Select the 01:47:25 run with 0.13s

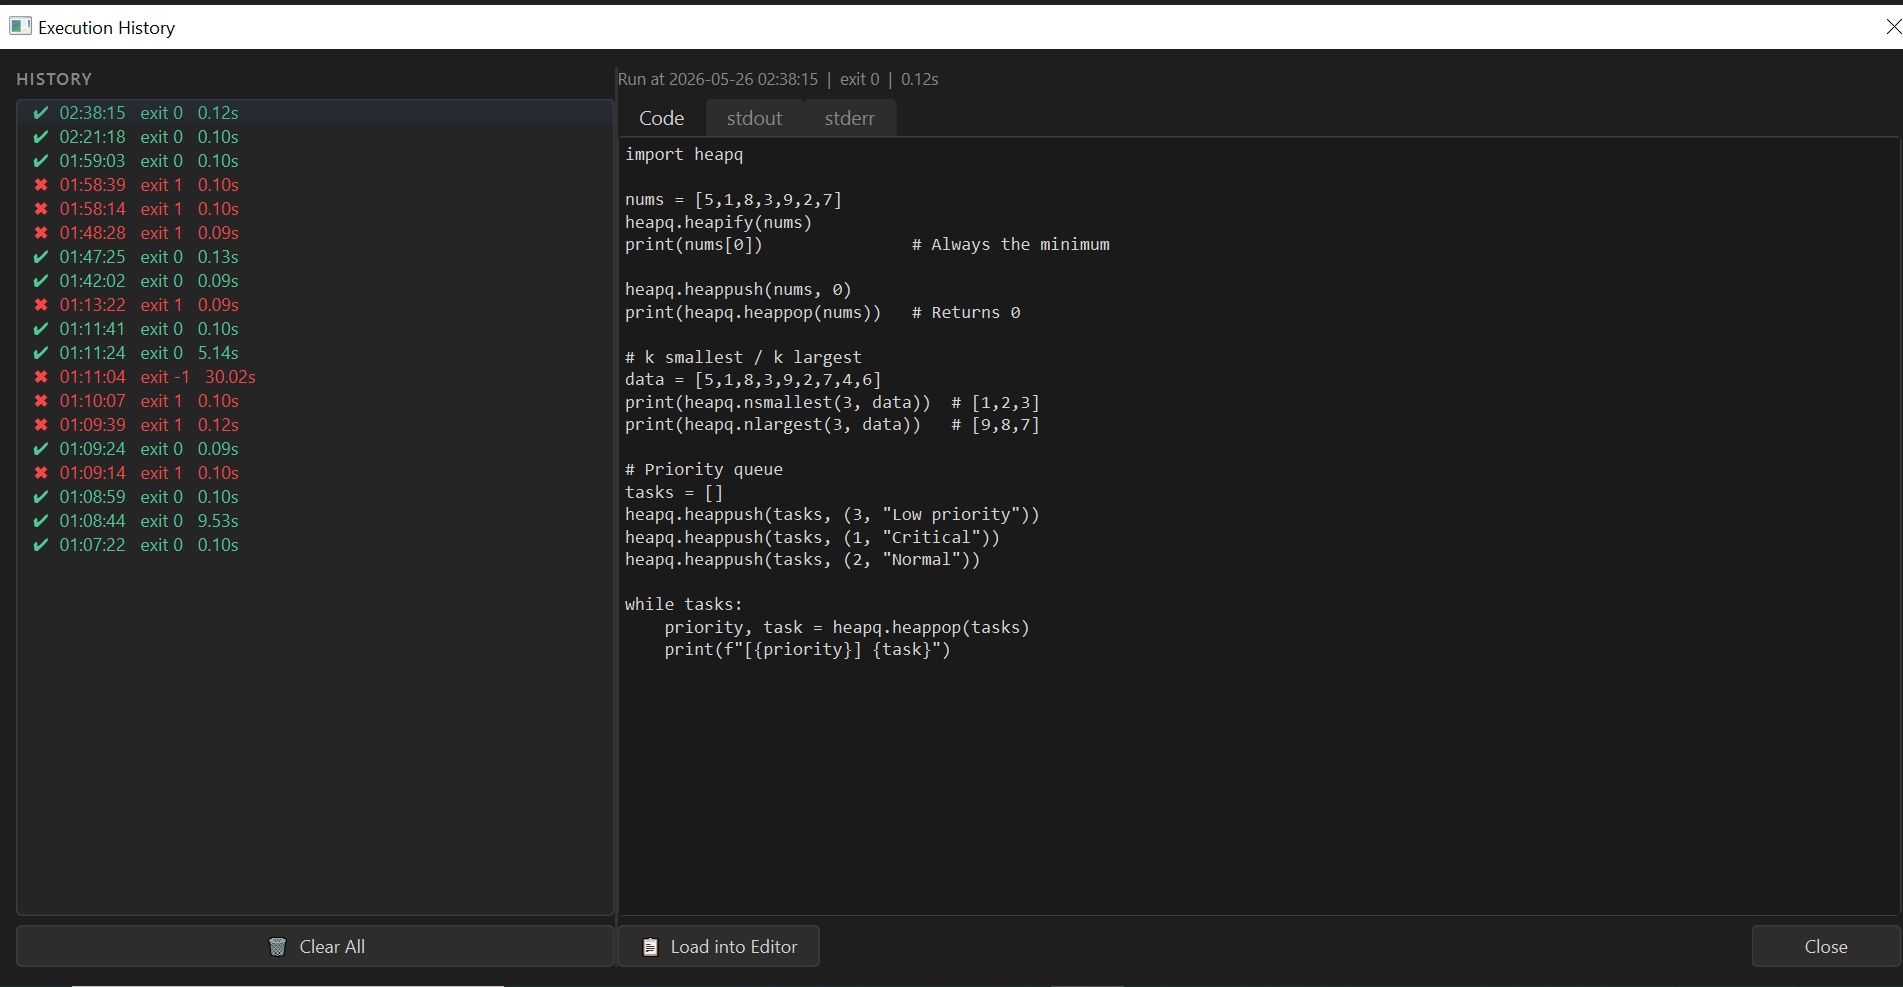315,257
